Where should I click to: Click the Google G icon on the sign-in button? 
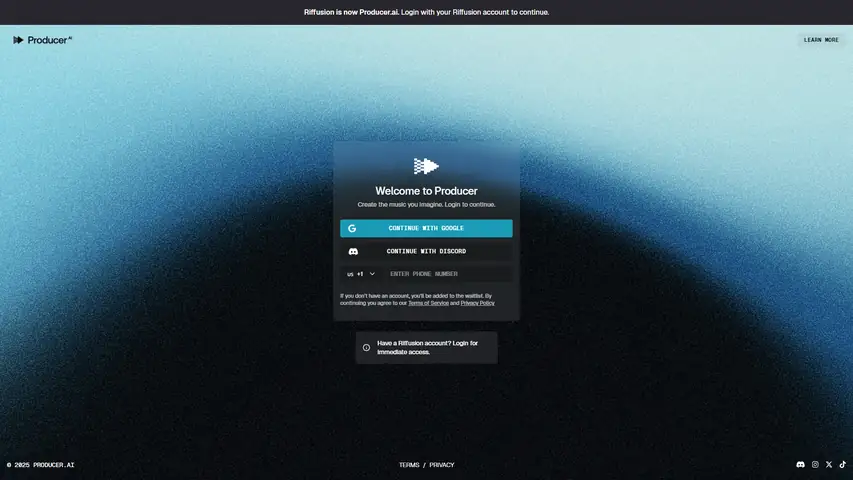(352, 229)
